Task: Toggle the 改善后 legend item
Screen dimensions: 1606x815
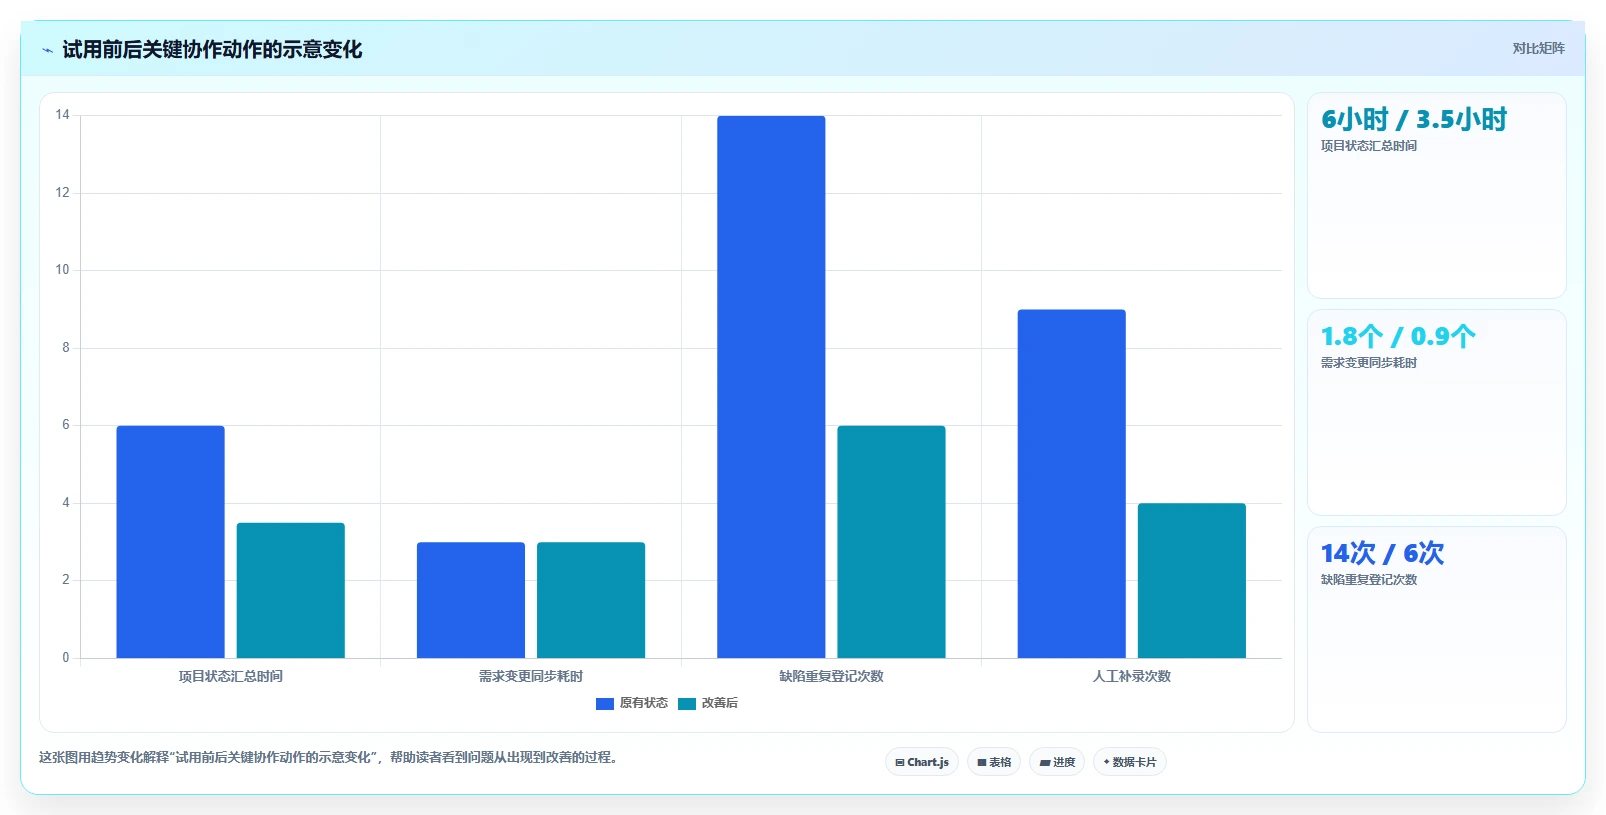Action: [x=708, y=703]
